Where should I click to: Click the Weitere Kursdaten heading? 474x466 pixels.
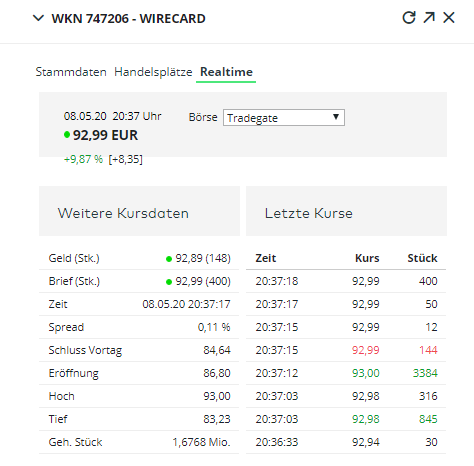pos(123,213)
